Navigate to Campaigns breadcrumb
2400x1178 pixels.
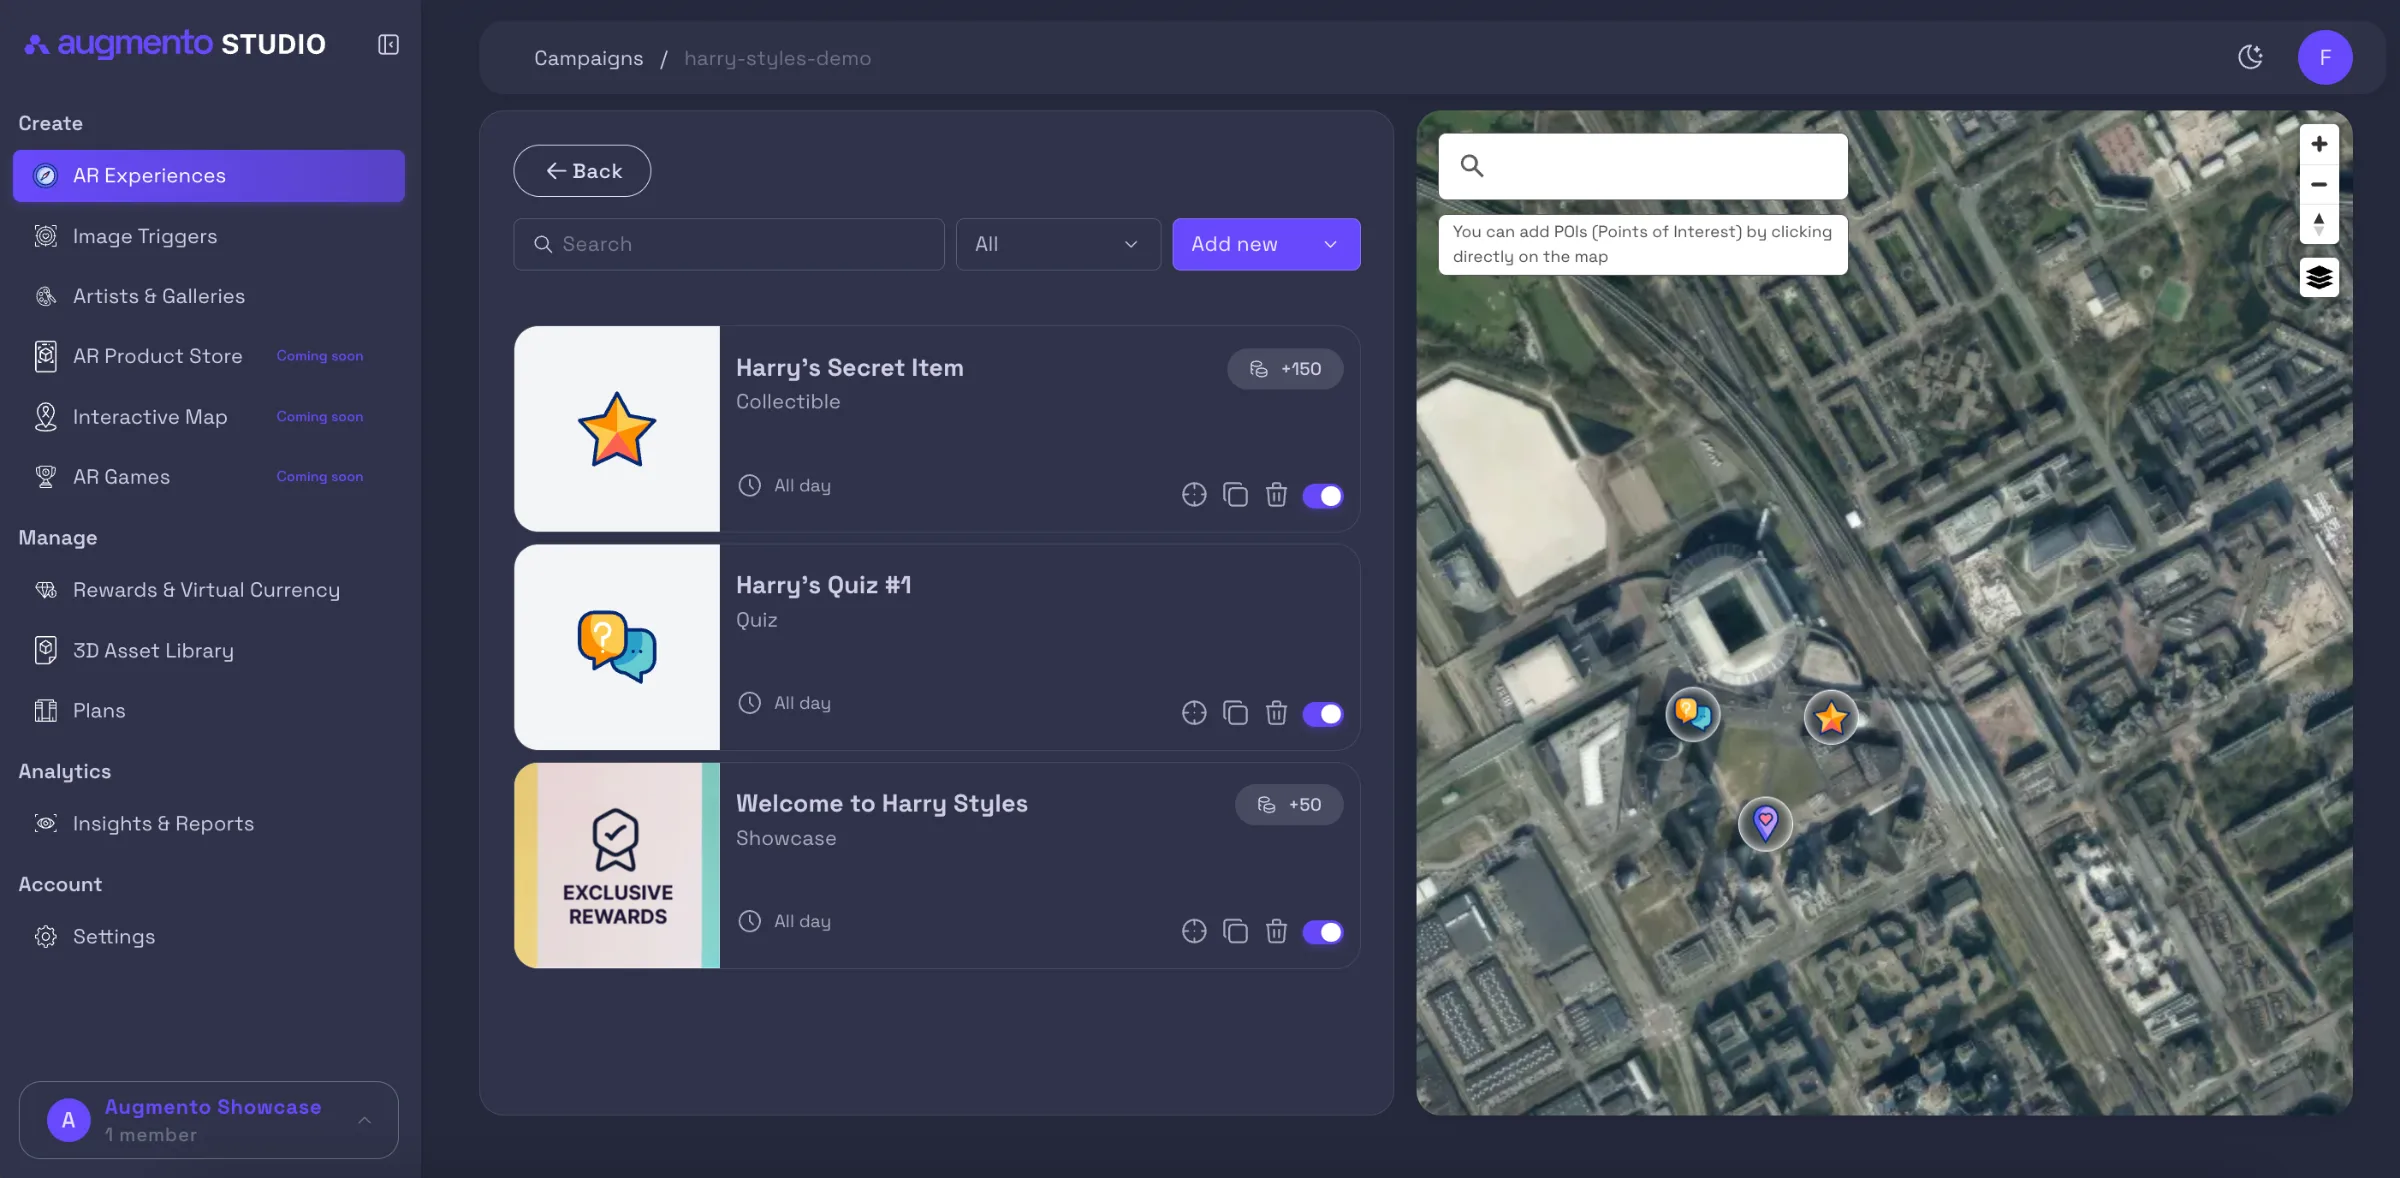(588, 58)
